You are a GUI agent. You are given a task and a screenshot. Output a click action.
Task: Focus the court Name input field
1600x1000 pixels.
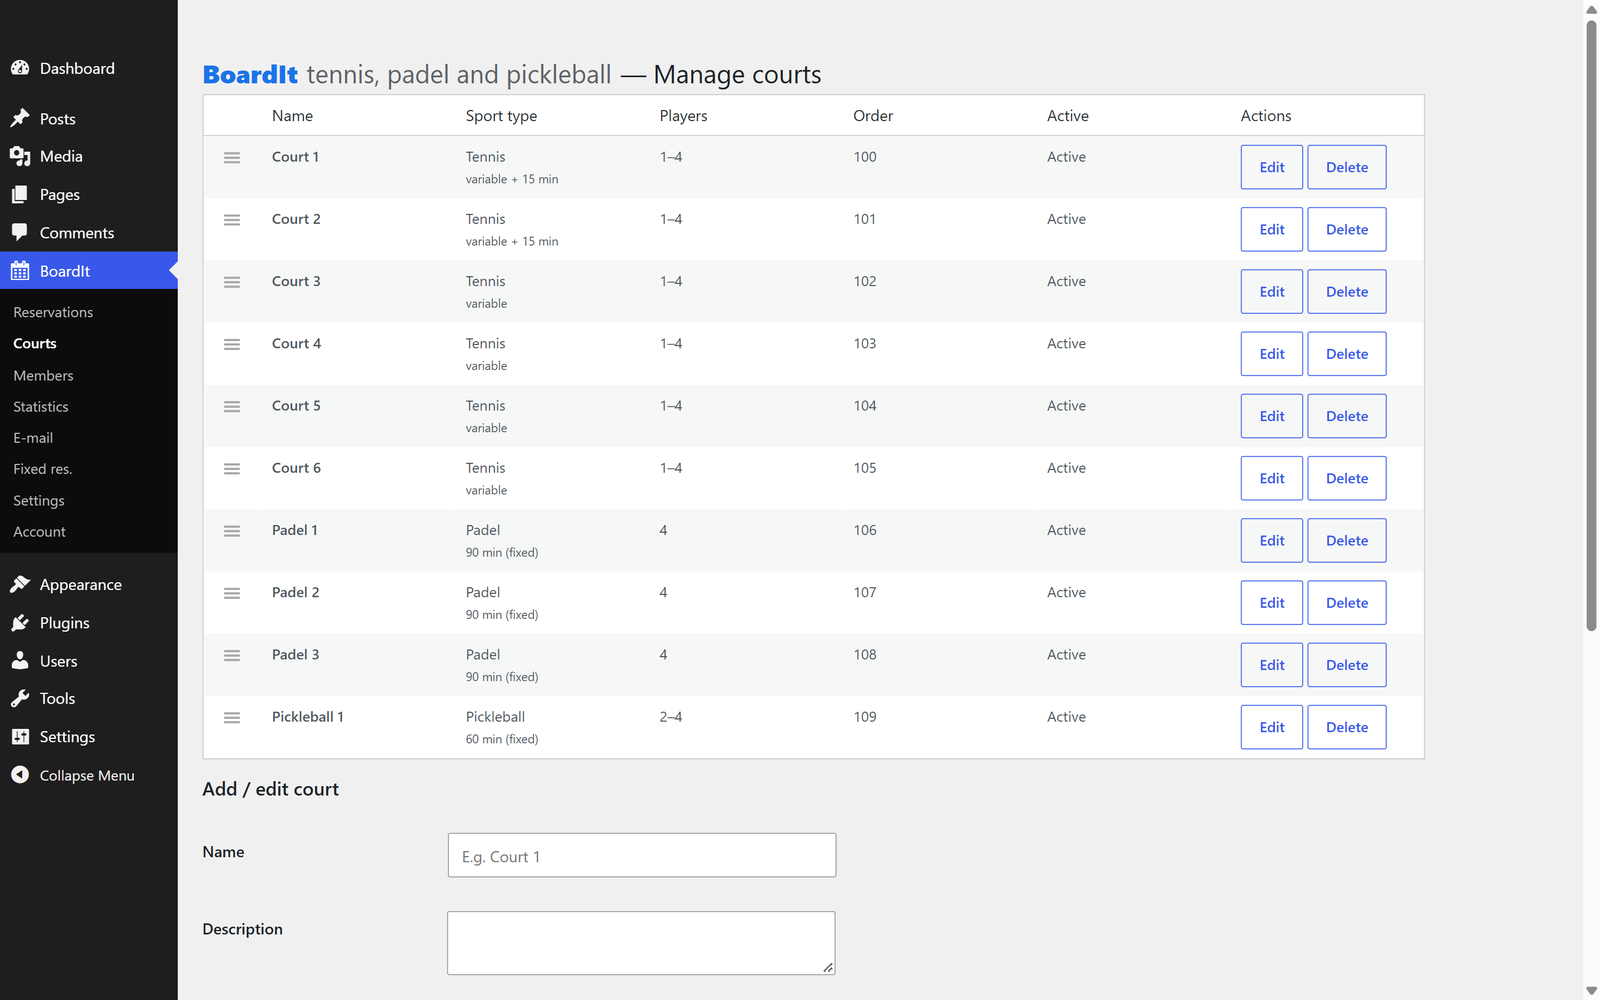(x=642, y=855)
